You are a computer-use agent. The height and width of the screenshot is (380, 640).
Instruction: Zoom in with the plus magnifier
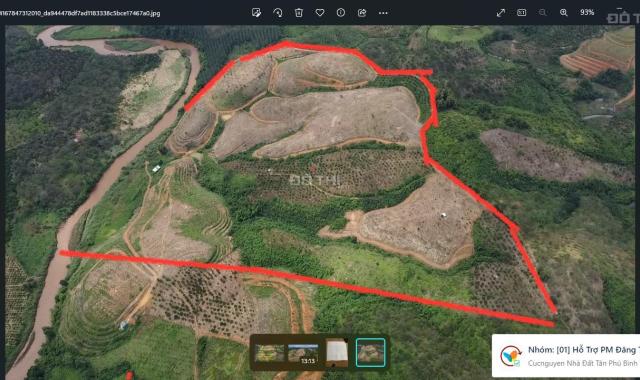(x=564, y=13)
